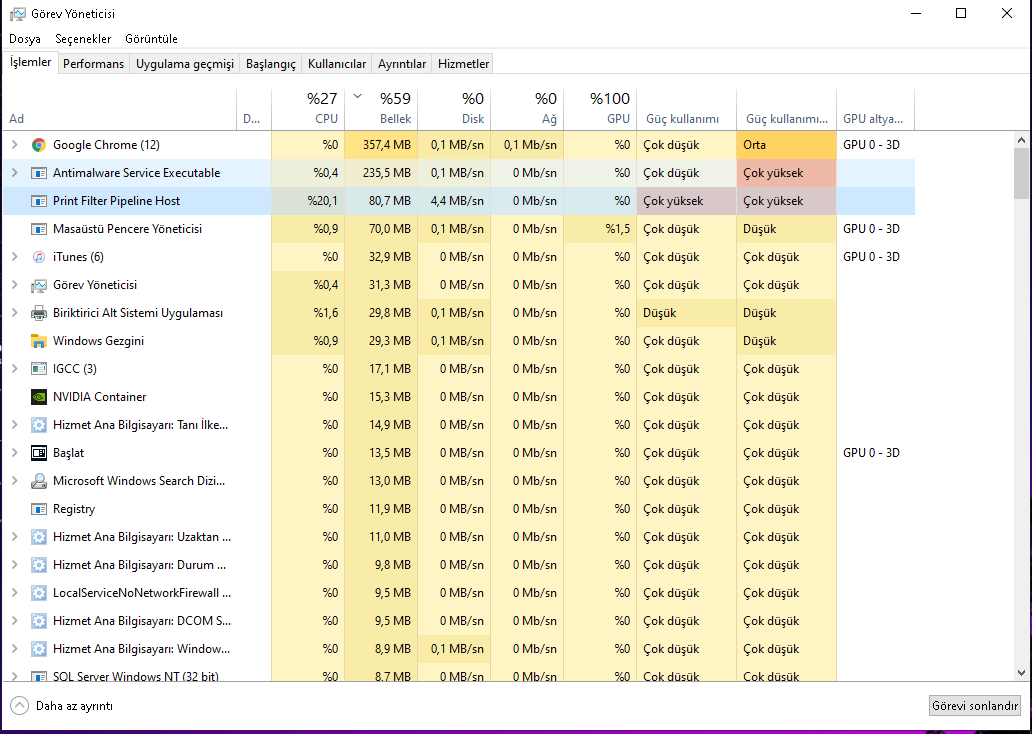1032x734 pixels.
Task: Expand the Google Chrome (12) group
Action: point(14,145)
